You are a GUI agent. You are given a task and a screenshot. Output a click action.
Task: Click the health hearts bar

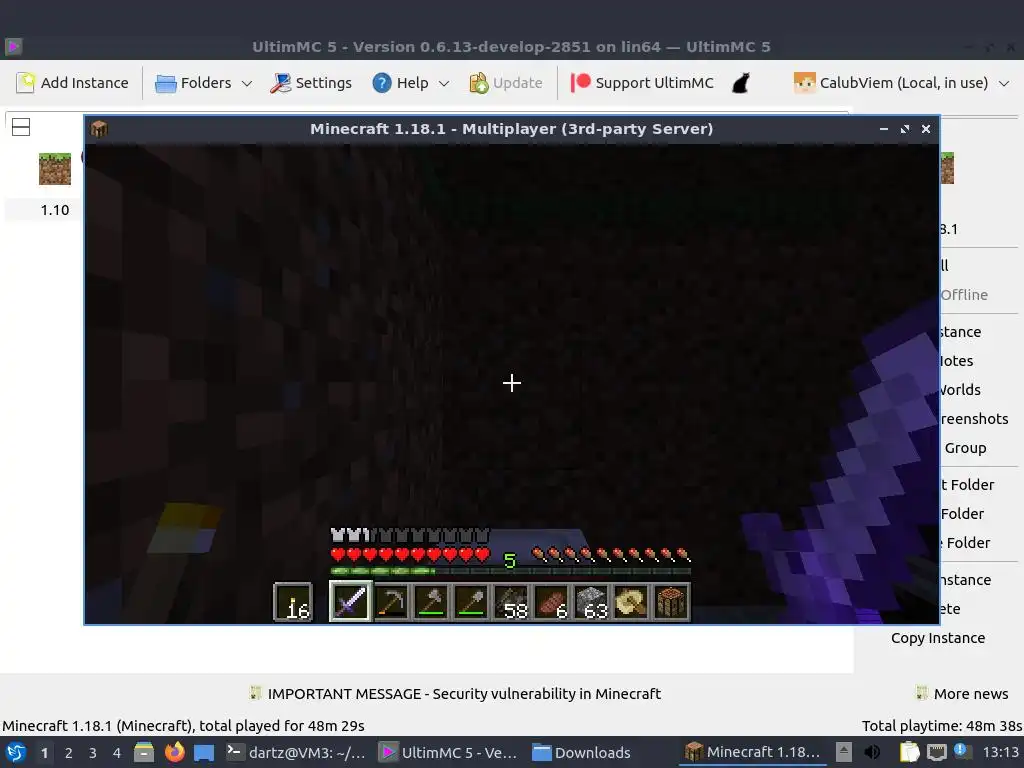pos(410,555)
